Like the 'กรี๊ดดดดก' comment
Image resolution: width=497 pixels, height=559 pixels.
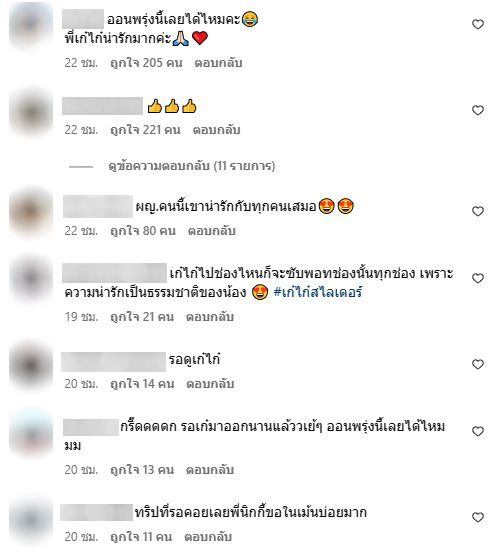point(477,431)
